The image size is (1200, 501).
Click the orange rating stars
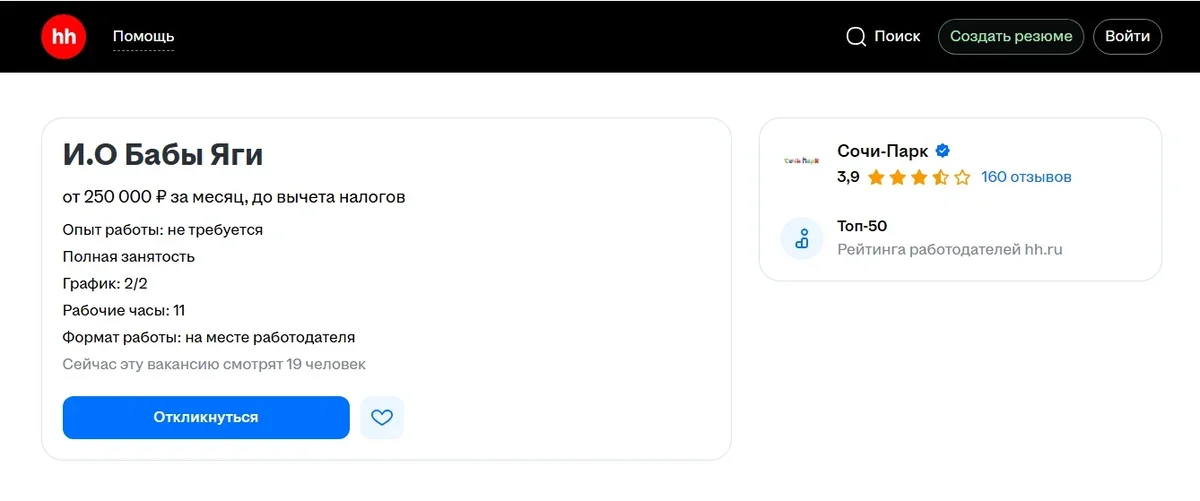(x=919, y=178)
